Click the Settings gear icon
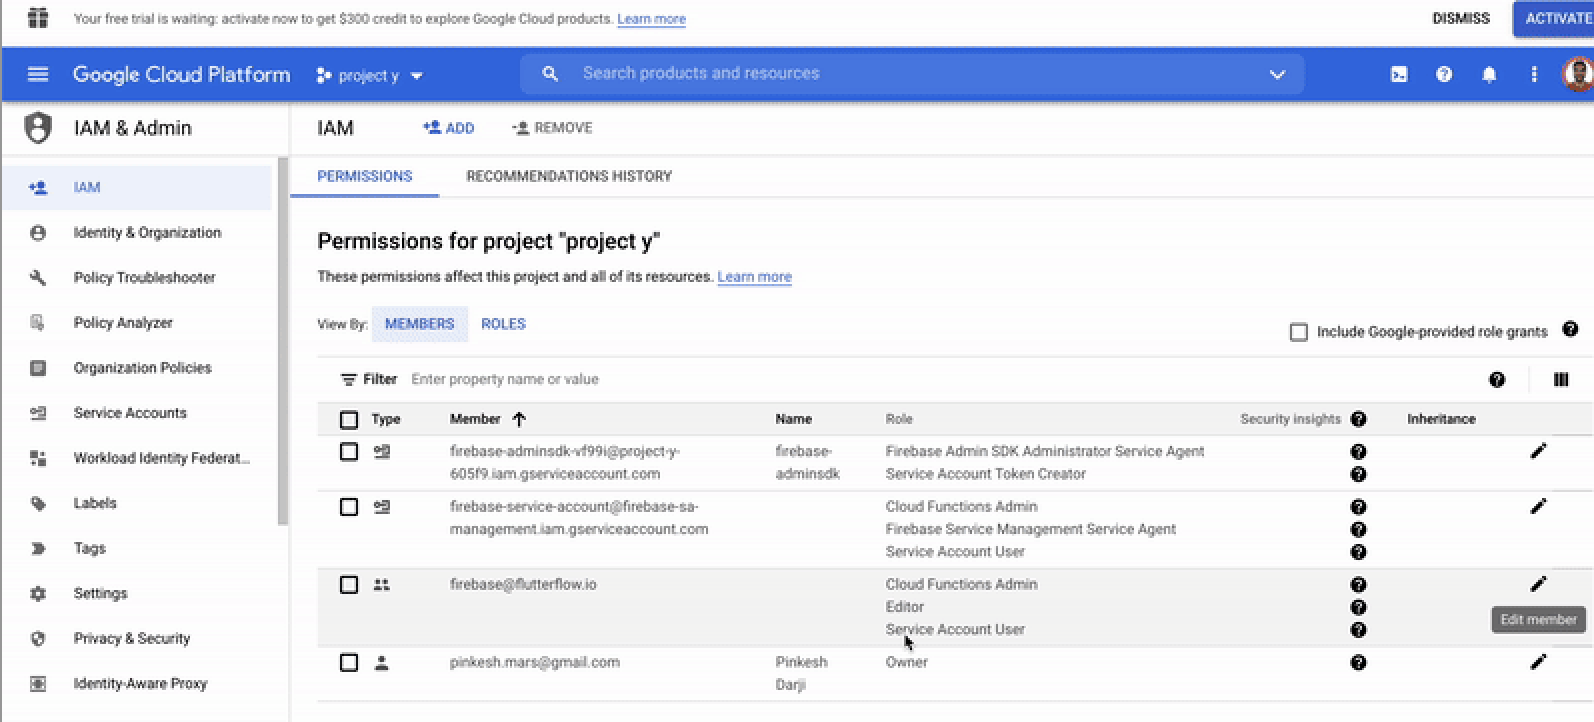The width and height of the screenshot is (1594, 722). 38,593
